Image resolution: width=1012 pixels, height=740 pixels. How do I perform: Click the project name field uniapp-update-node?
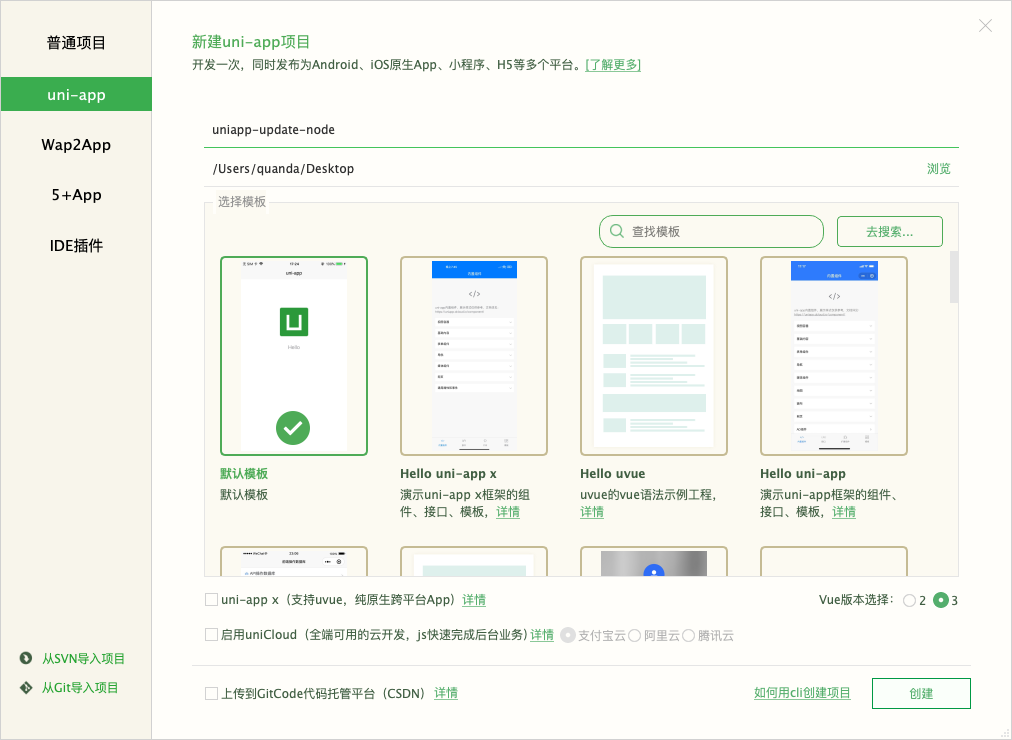[581, 130]
